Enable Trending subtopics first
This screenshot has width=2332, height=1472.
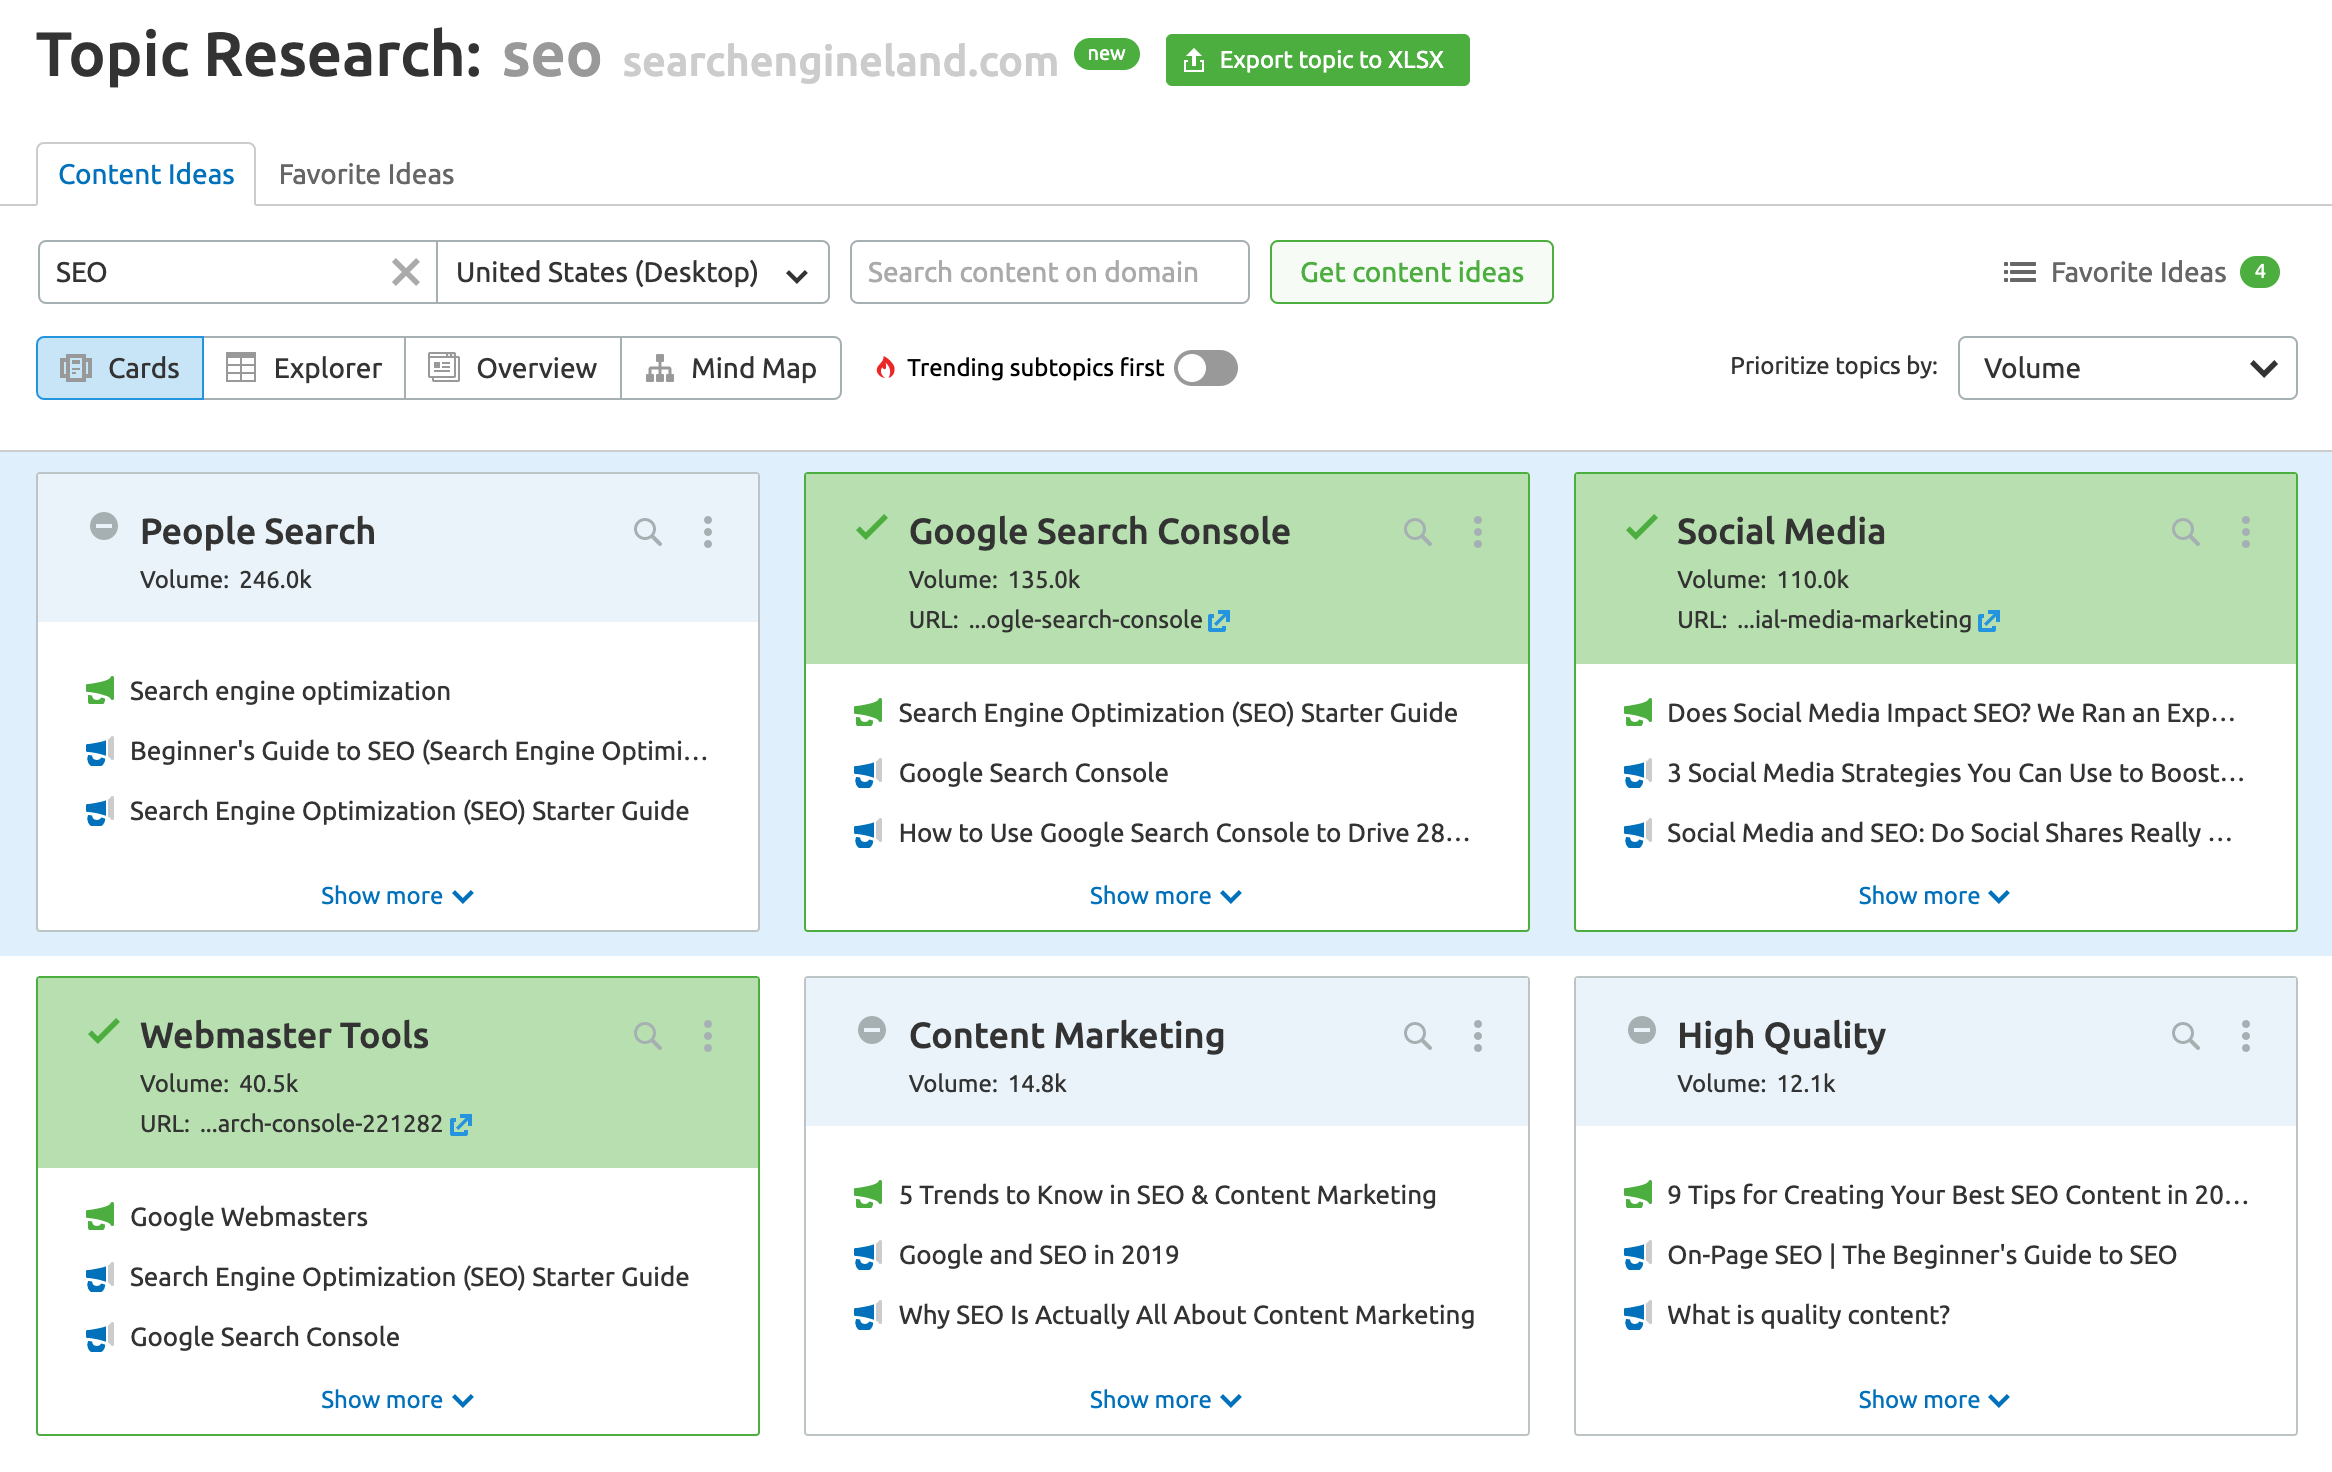tap(1205, 368)
